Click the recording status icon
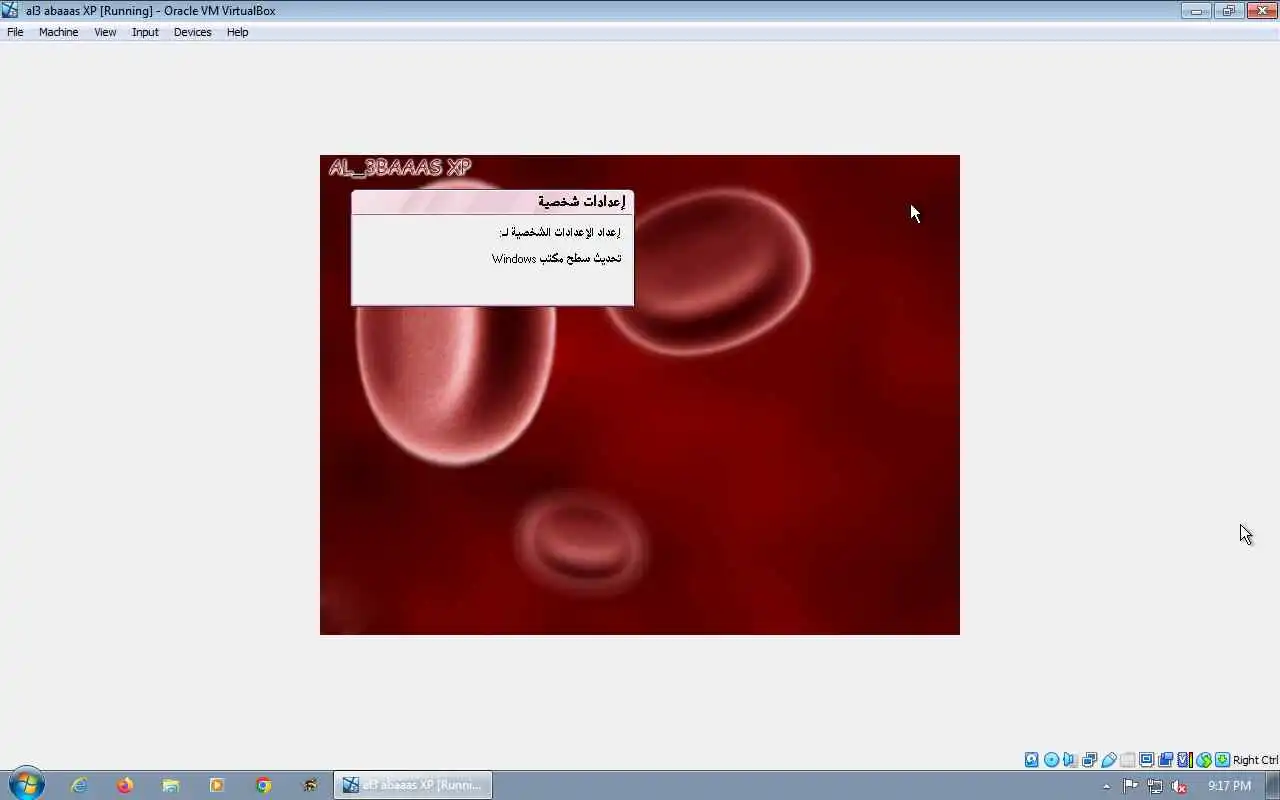Image resolution: width=1280 pixels, height=800 pixels. [1165, 760]
